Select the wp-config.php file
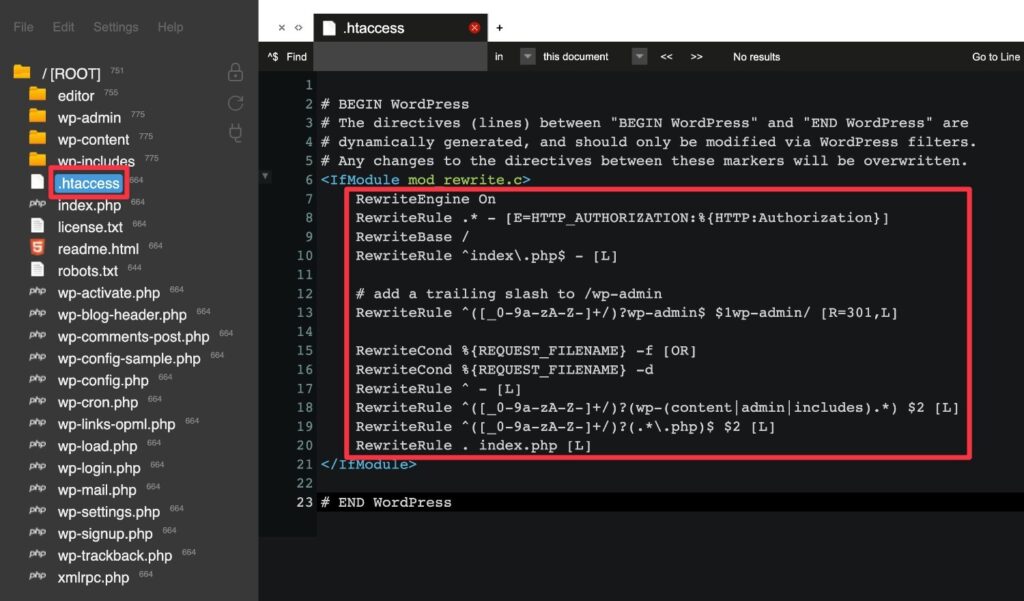Screen dimensions: 1024x601 (103, 381)
